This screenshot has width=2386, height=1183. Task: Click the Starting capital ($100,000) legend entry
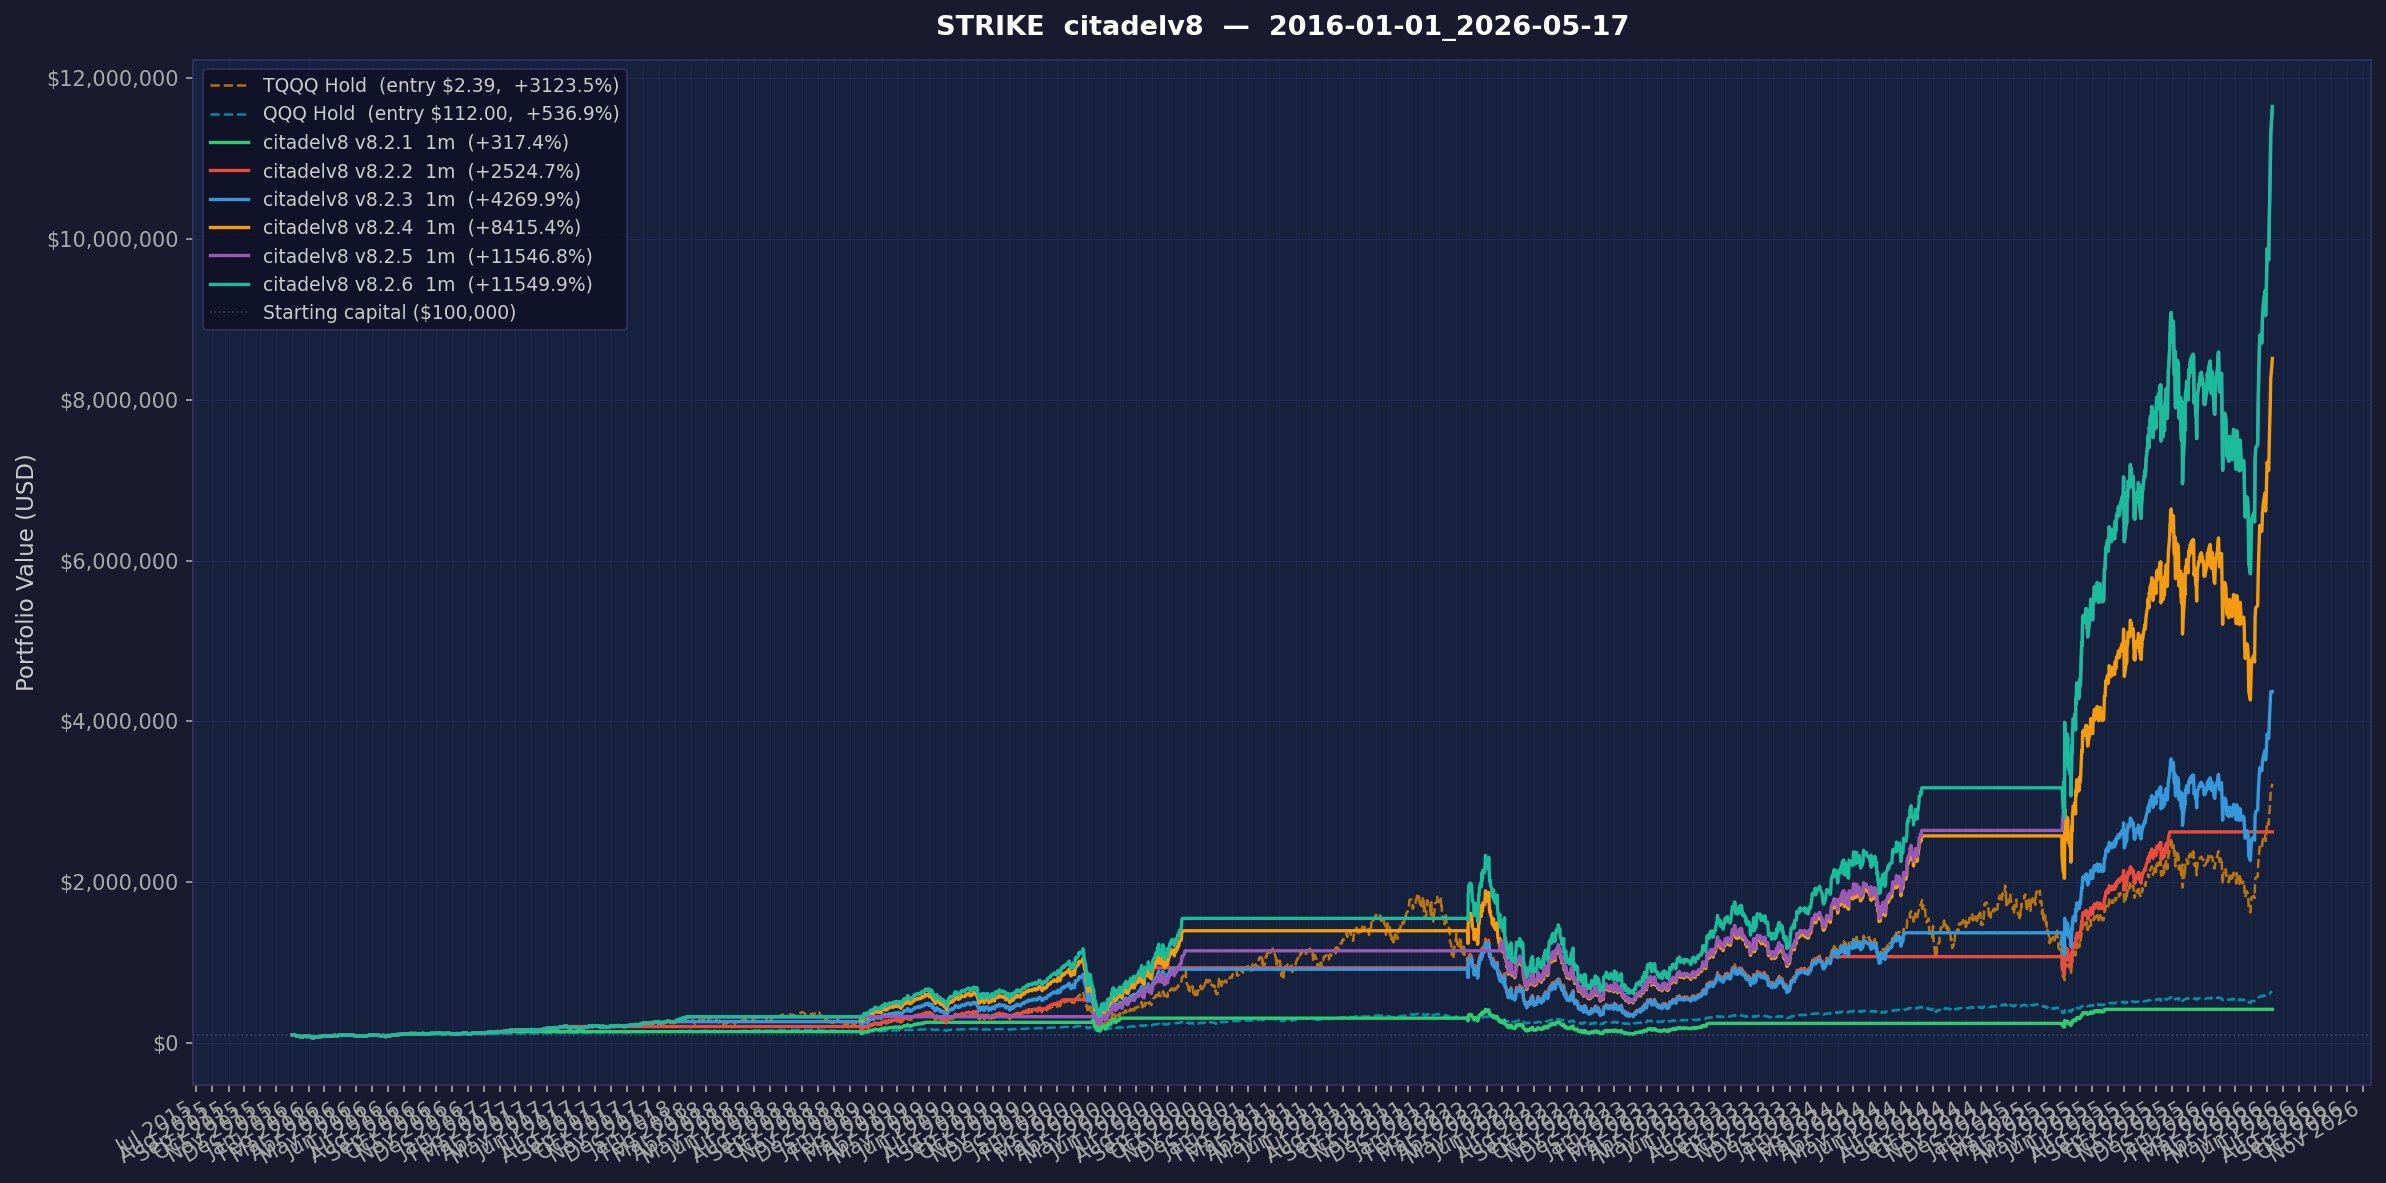(x=363, y=313)
